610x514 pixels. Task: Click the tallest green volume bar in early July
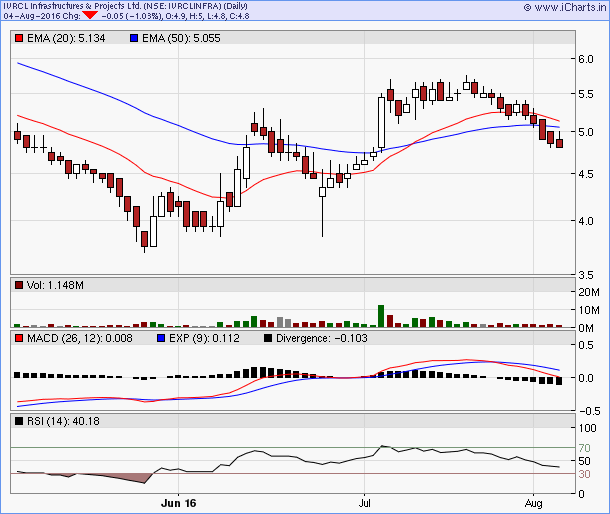tap(381, 316)
